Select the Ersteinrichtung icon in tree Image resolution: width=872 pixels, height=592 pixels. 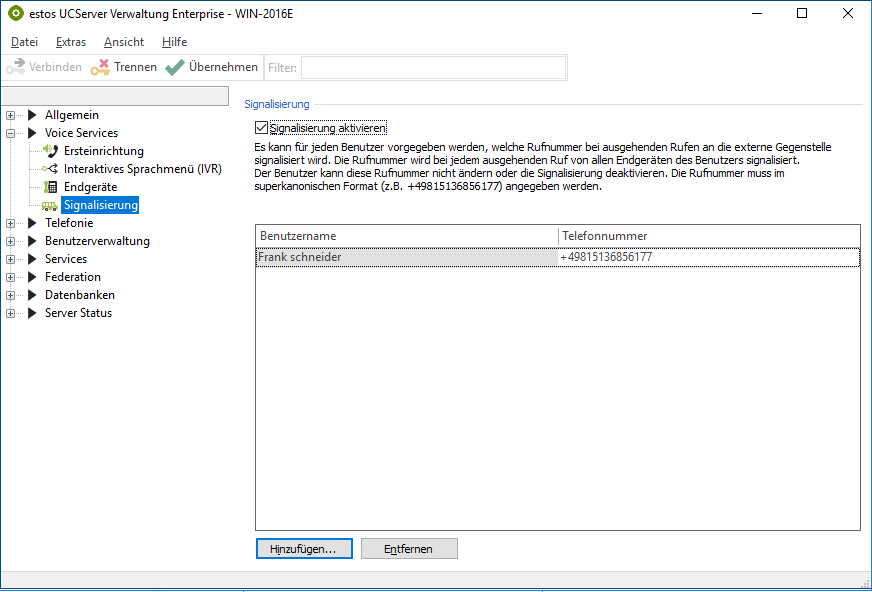(51, 151)
